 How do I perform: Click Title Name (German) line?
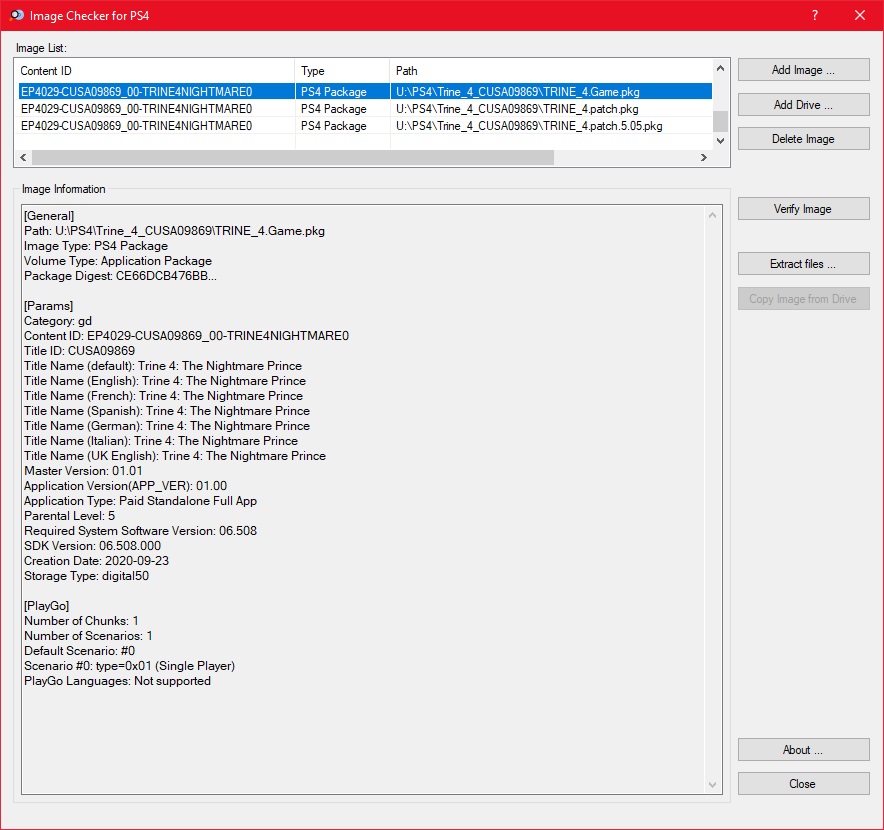tap(167, 426)
